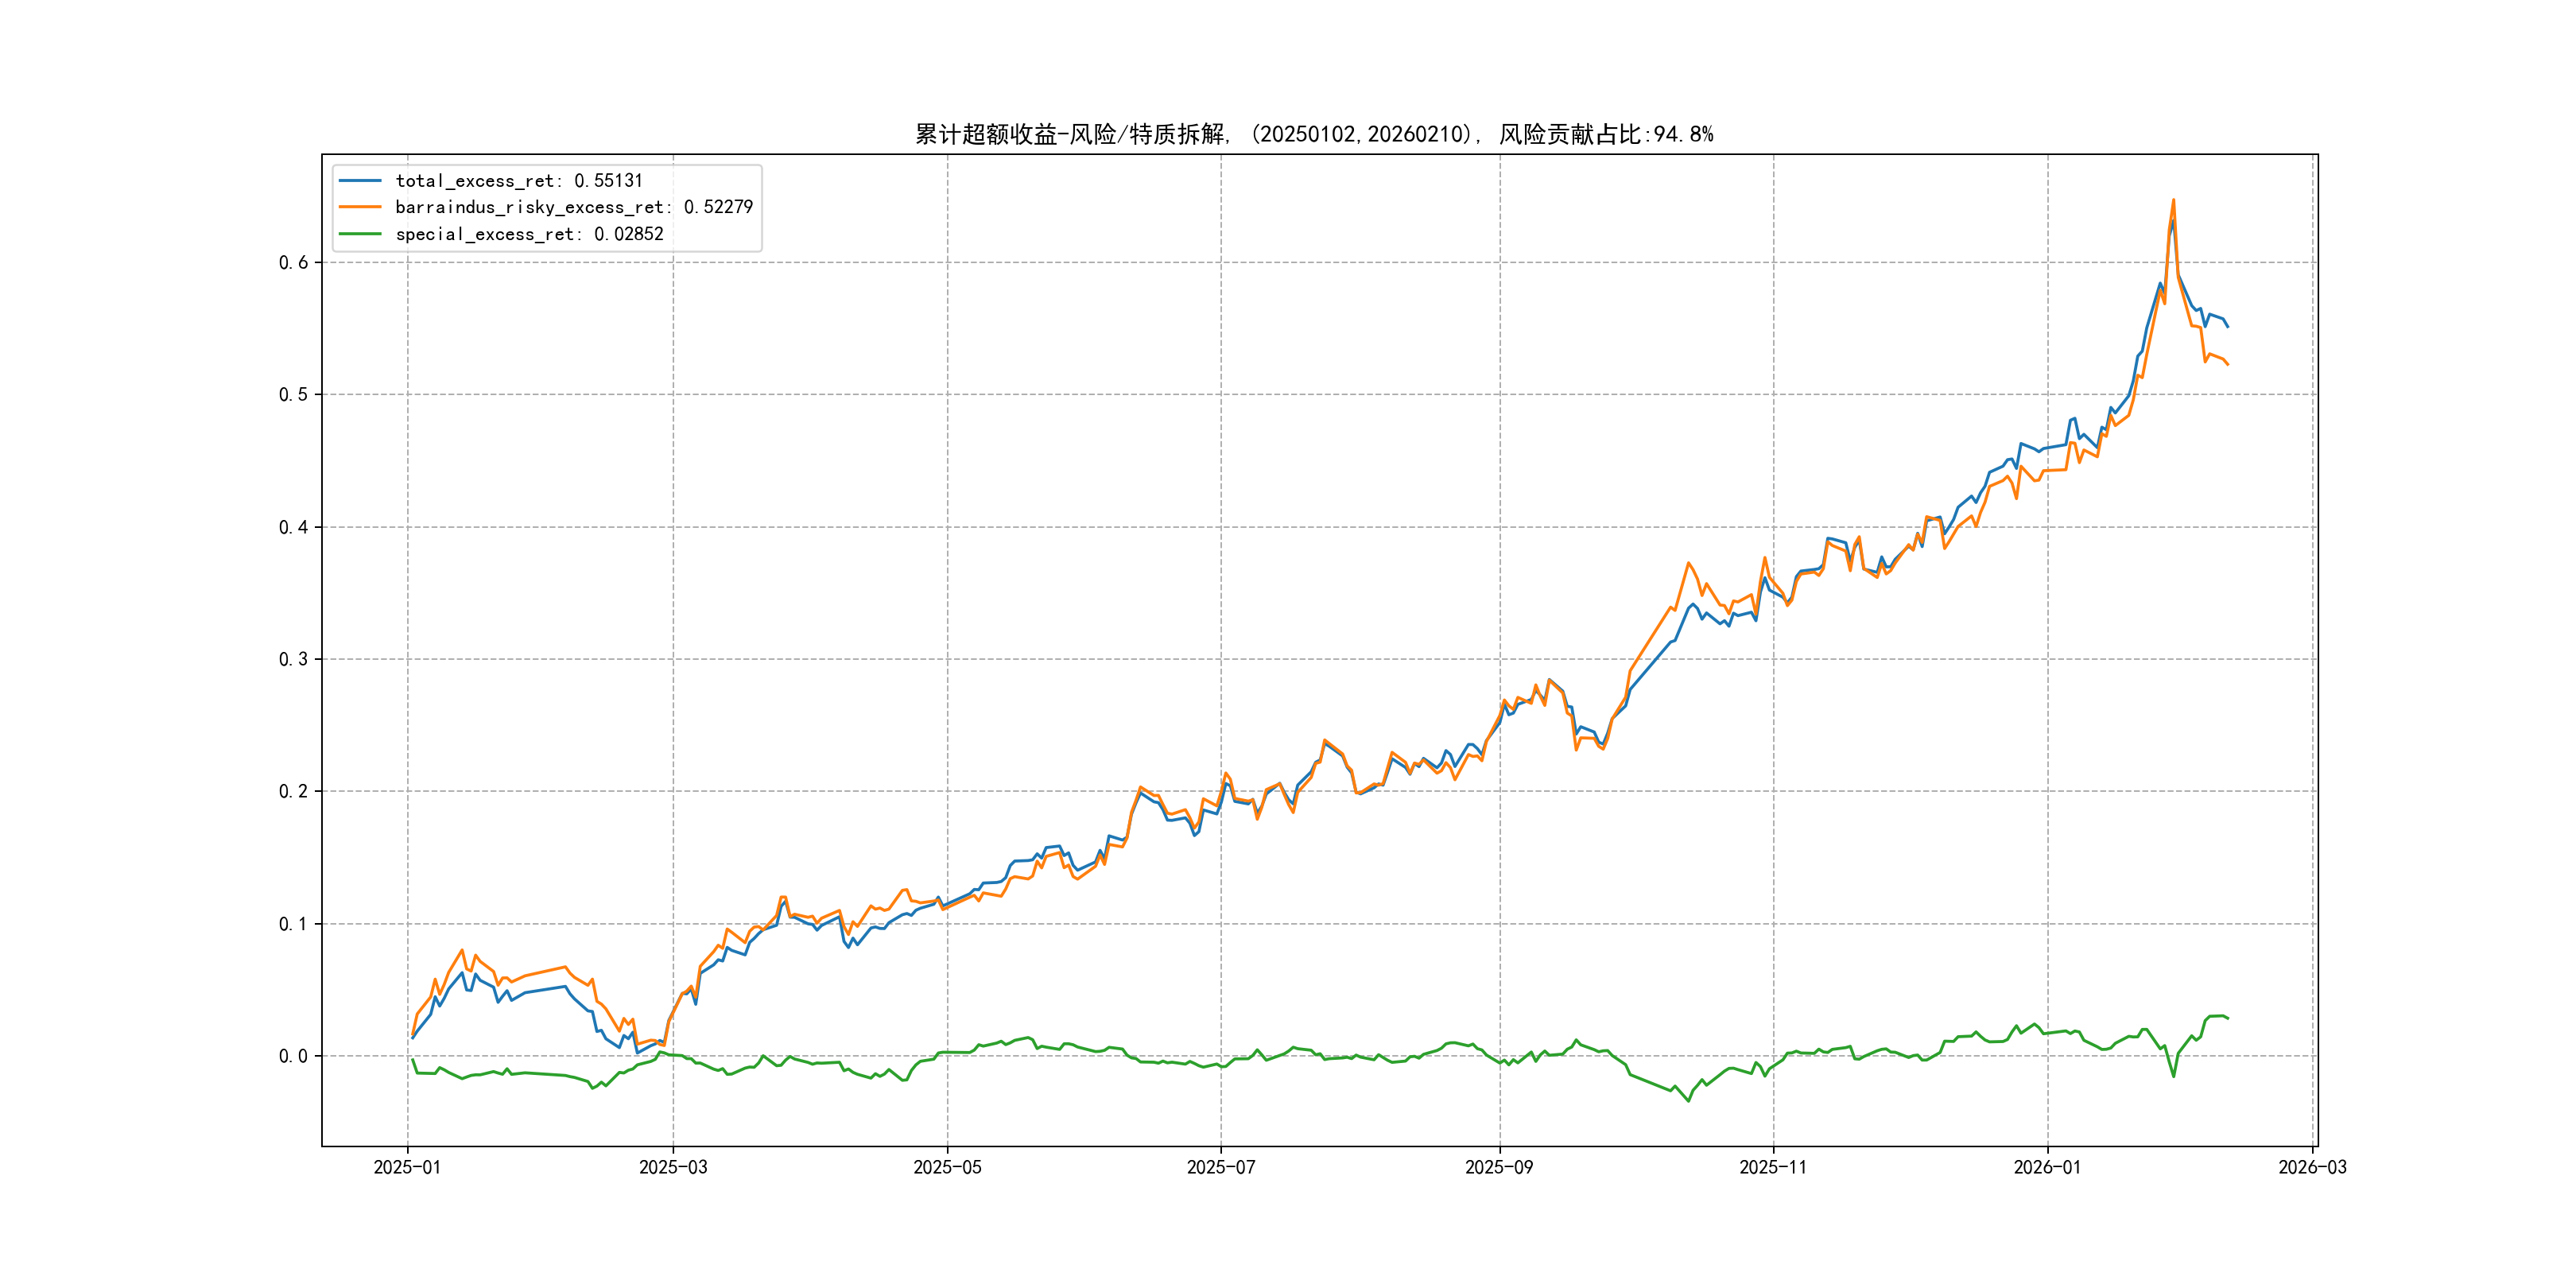The image size is (2576, 1288).
Task: Select legend text special_excess_ret: 0.02852
Action: pyautogui.click(x=529, y=234)
